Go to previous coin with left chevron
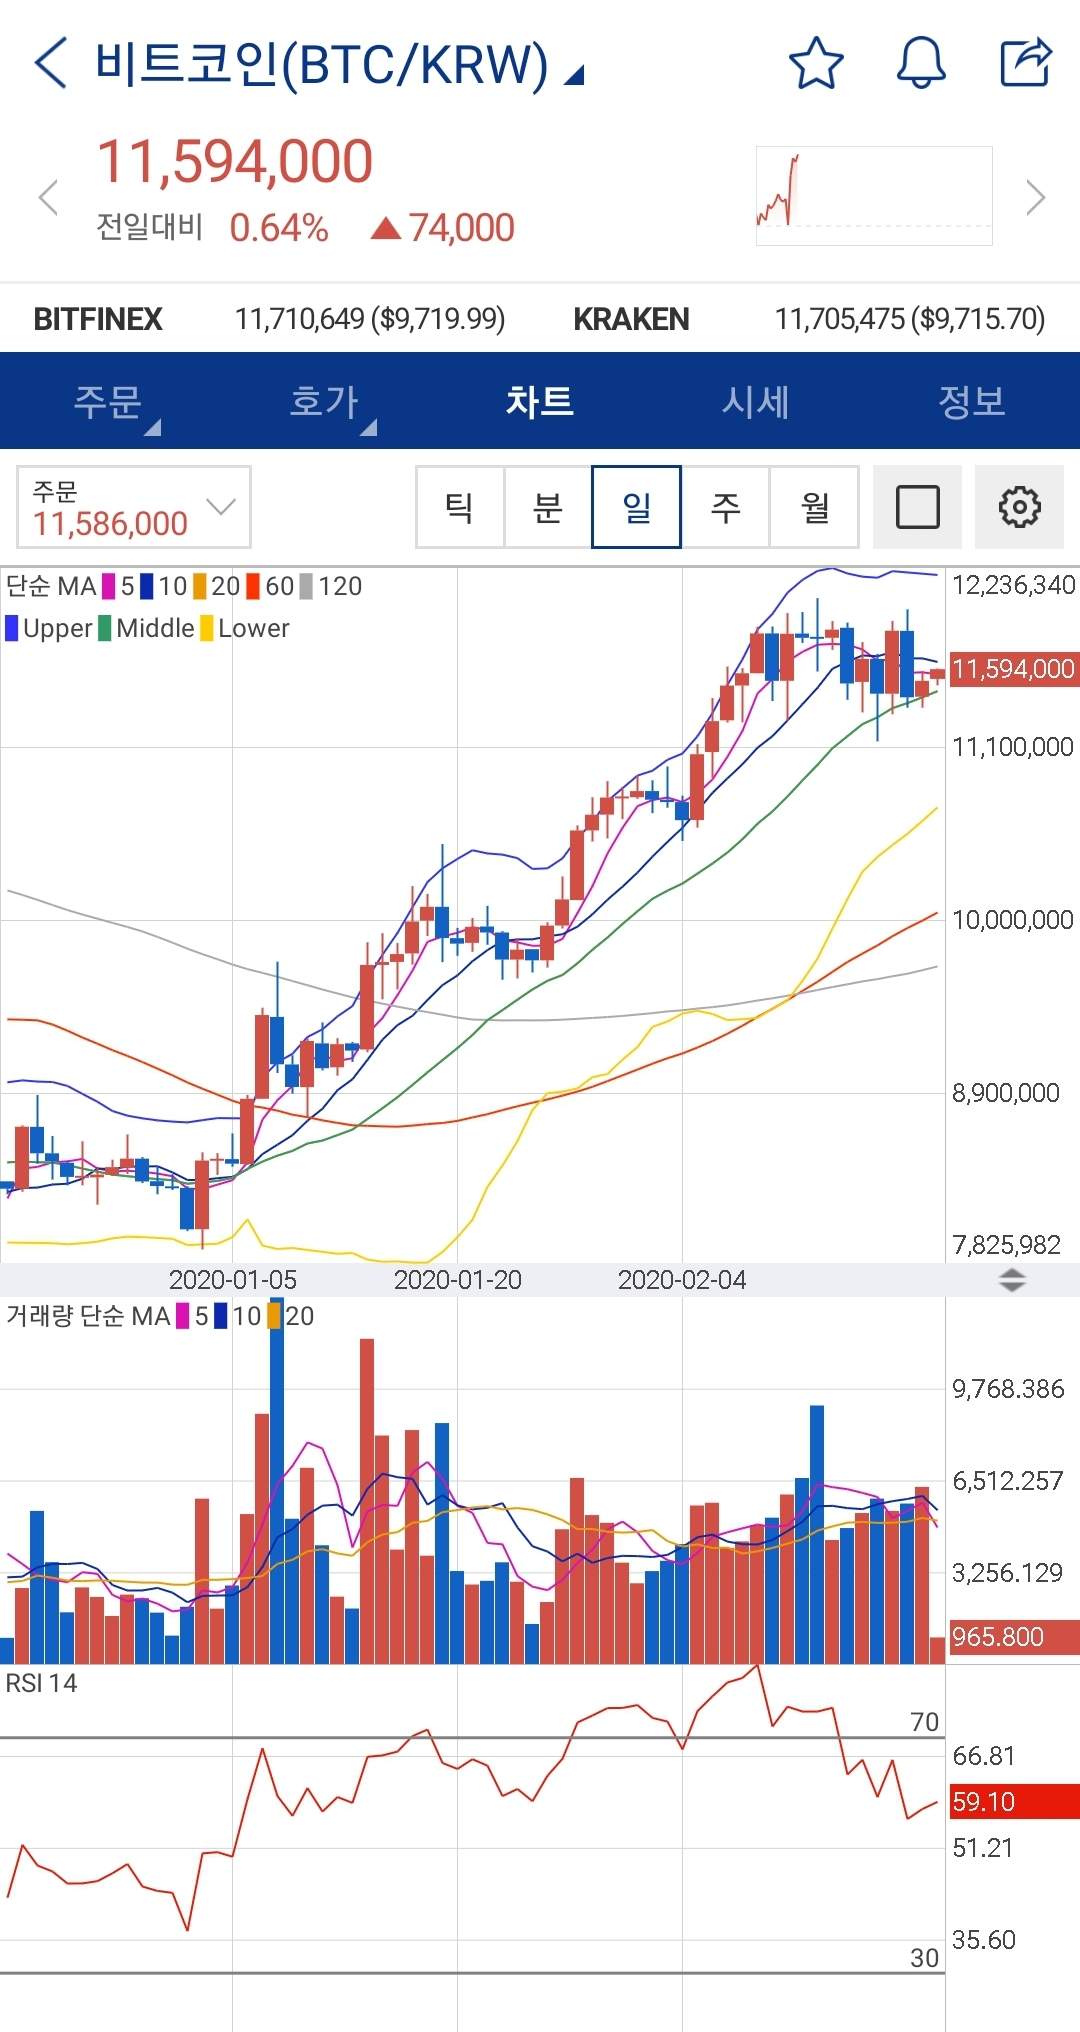This screenshot has height=2032, width=1080. click(x=48, y=197)
